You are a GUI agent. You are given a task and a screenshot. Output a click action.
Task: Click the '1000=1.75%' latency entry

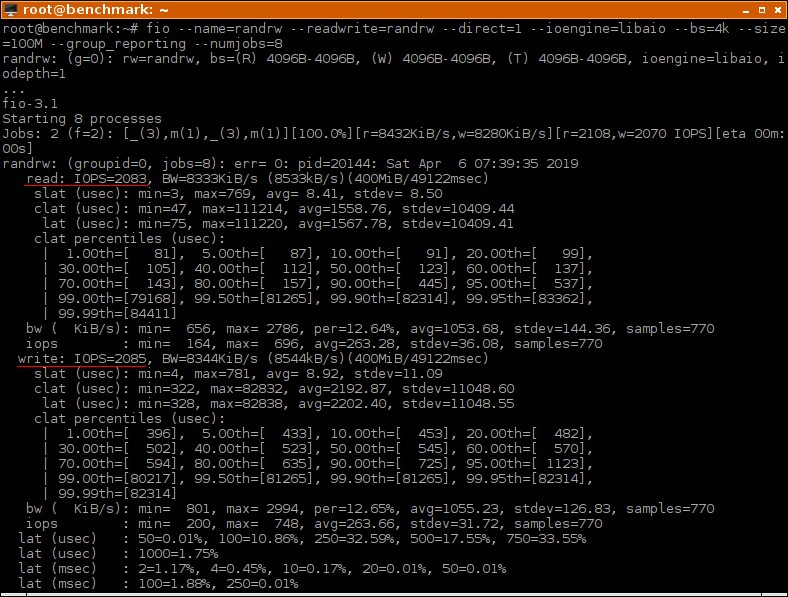(178, 554)
